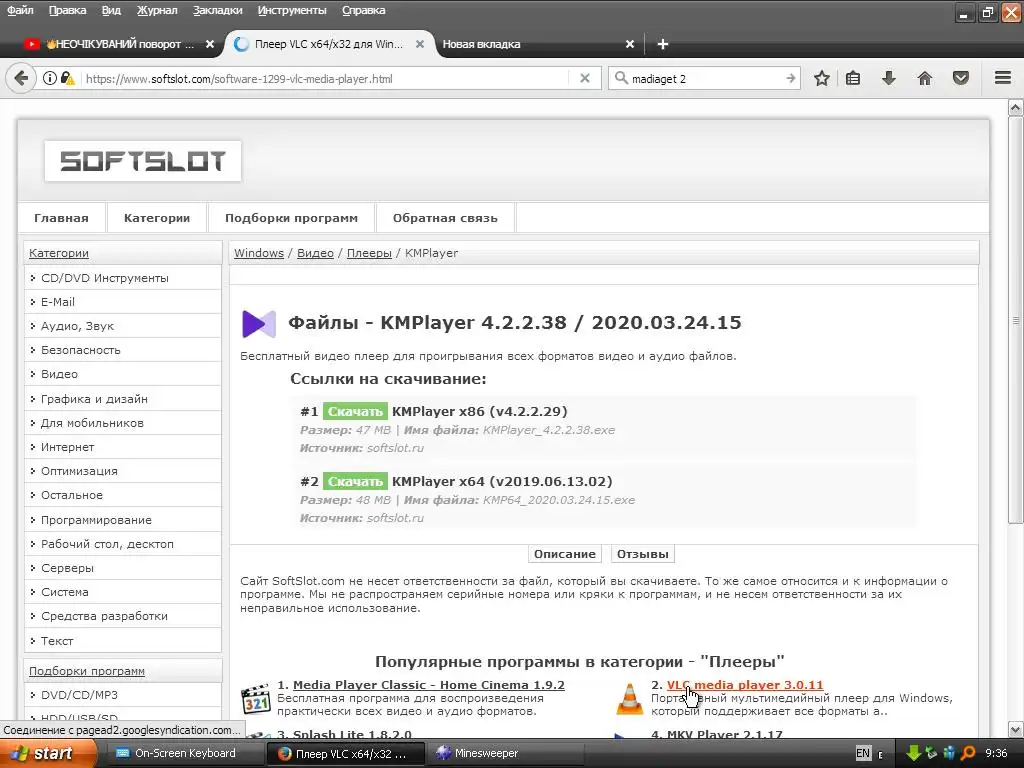
Task: Close the Новая вкладка tab
Action: click(x=630, y=44)
